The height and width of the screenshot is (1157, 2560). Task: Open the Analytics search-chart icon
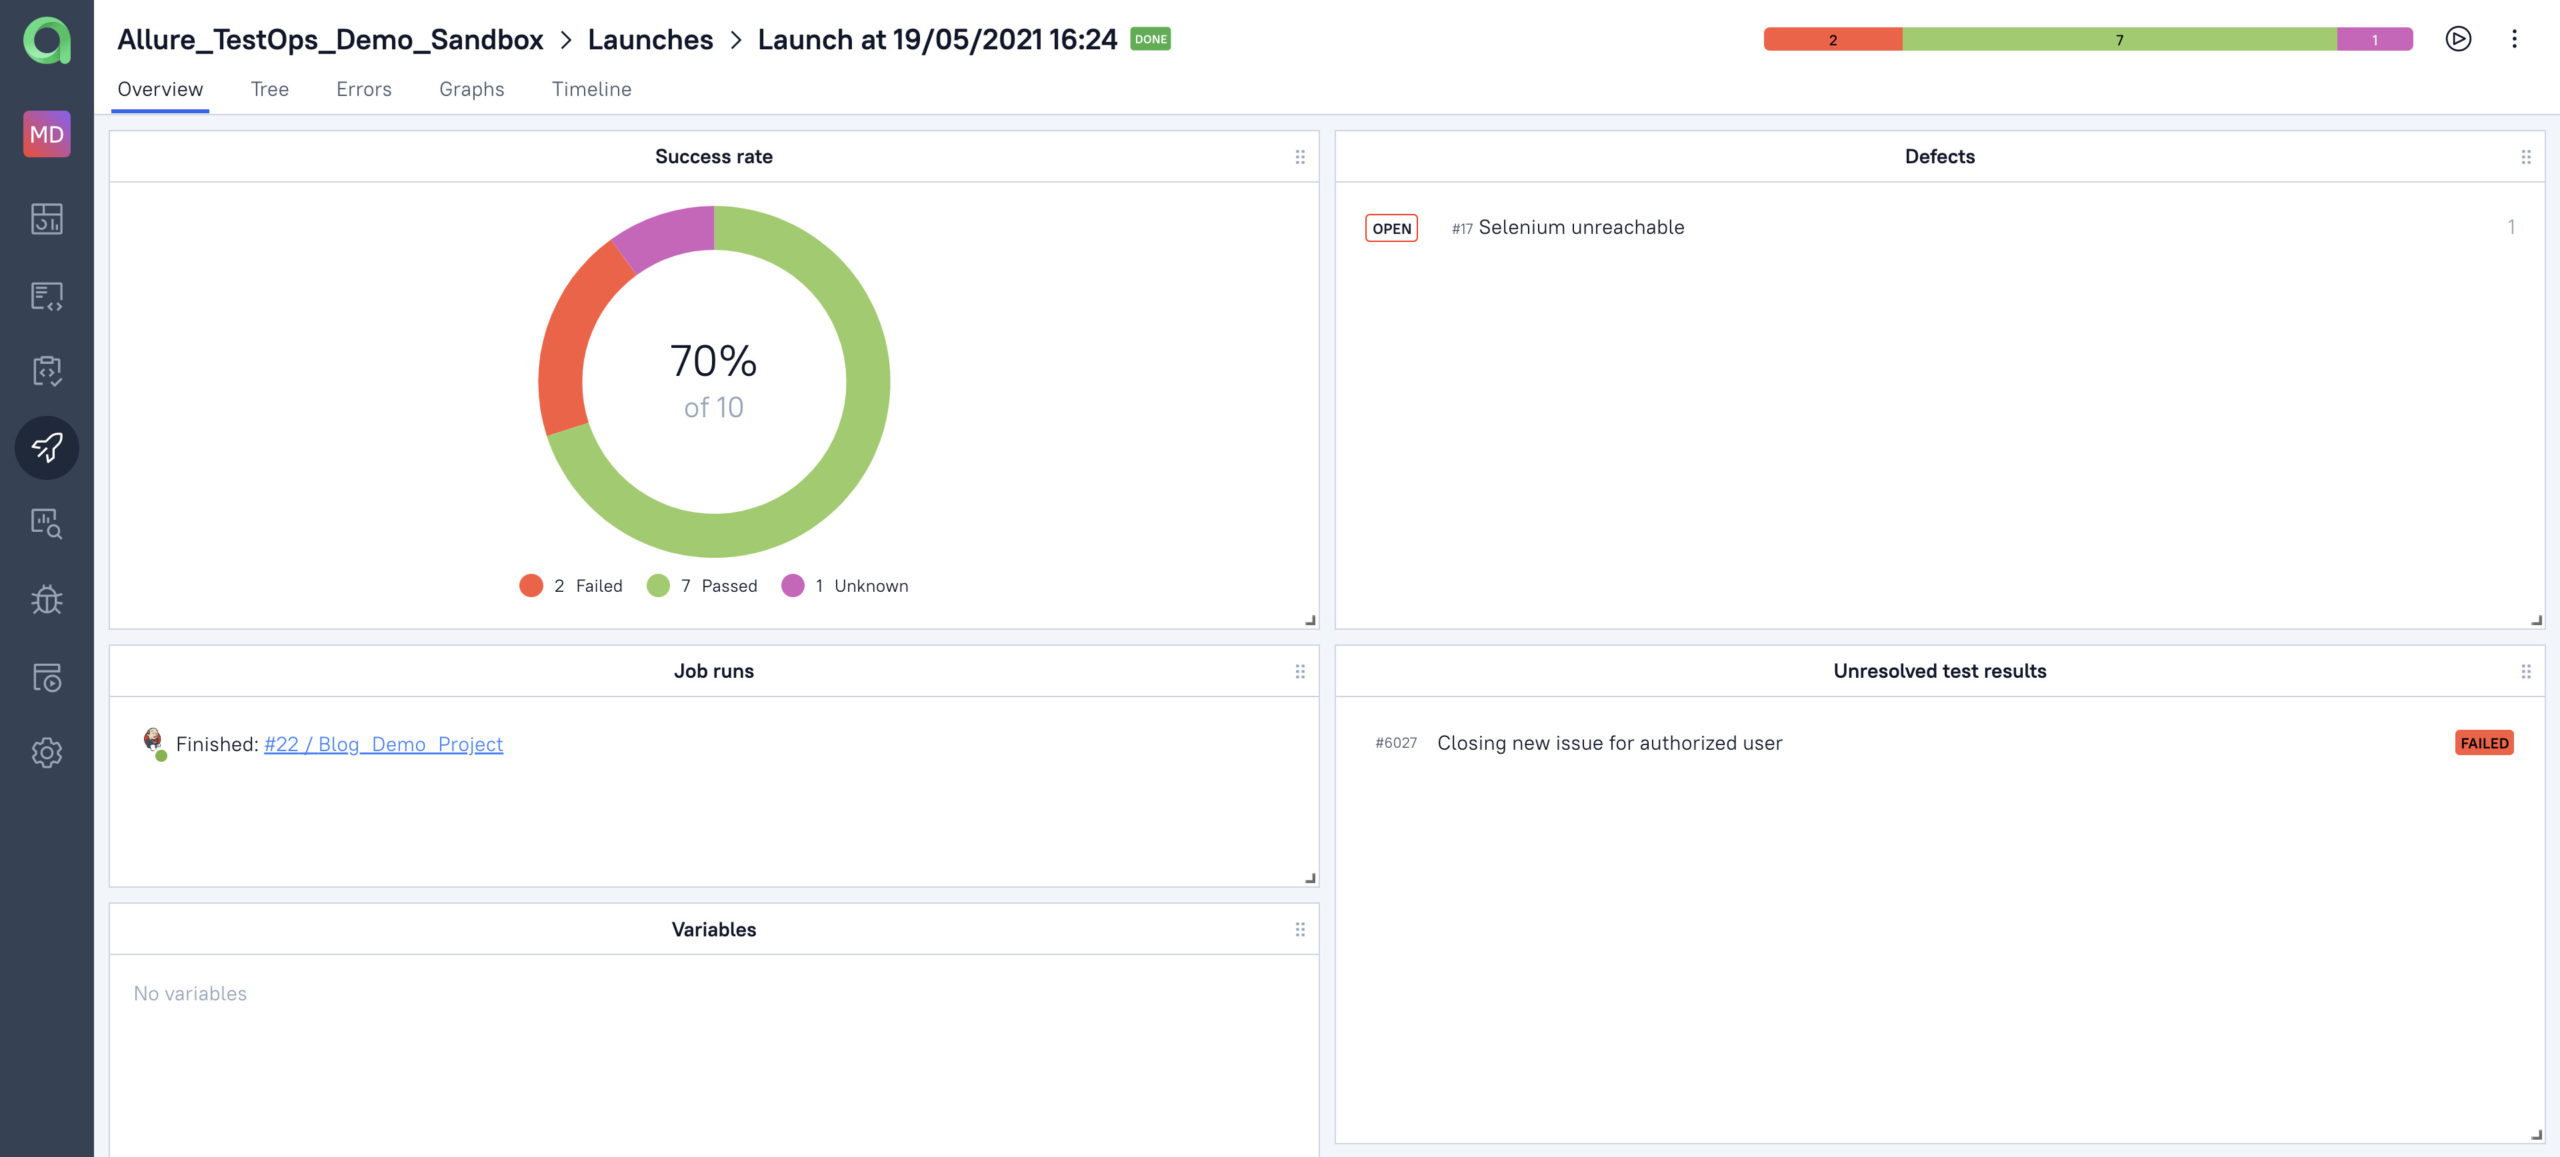(x=47, y=523)
